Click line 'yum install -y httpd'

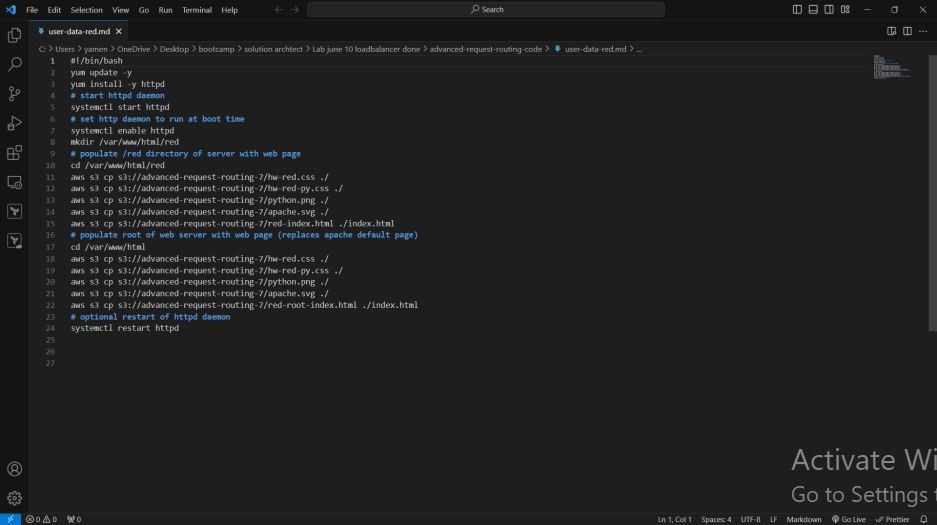[117, 84]
